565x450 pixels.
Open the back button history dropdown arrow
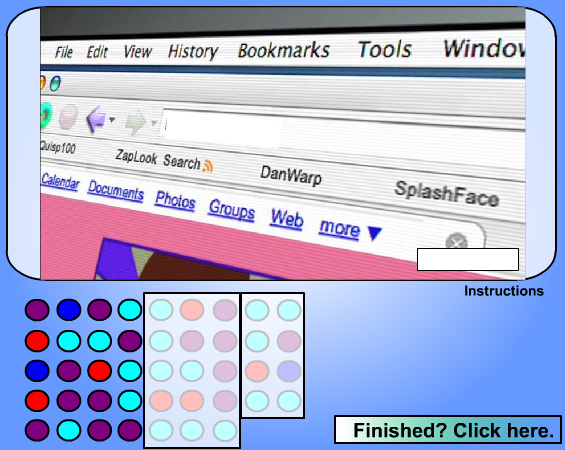pos(112,119)
